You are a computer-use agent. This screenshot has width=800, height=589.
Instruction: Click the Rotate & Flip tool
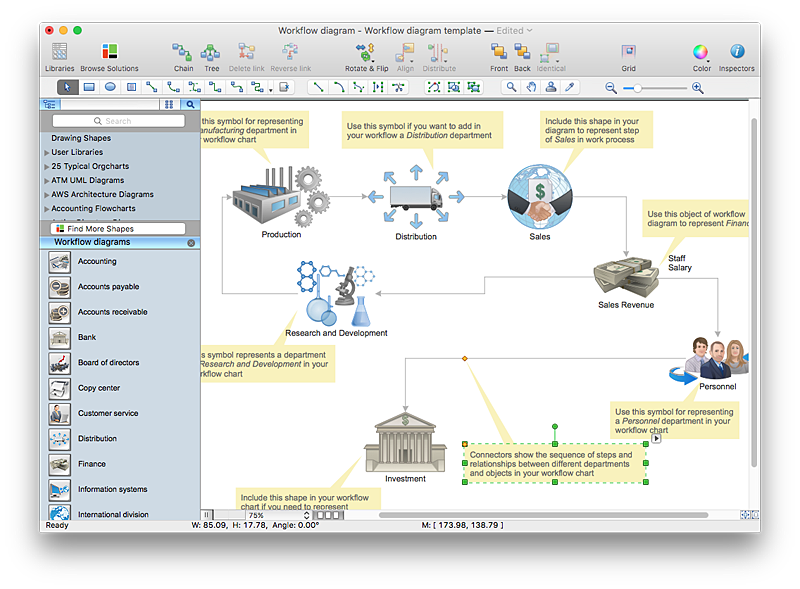click(365, 53)
